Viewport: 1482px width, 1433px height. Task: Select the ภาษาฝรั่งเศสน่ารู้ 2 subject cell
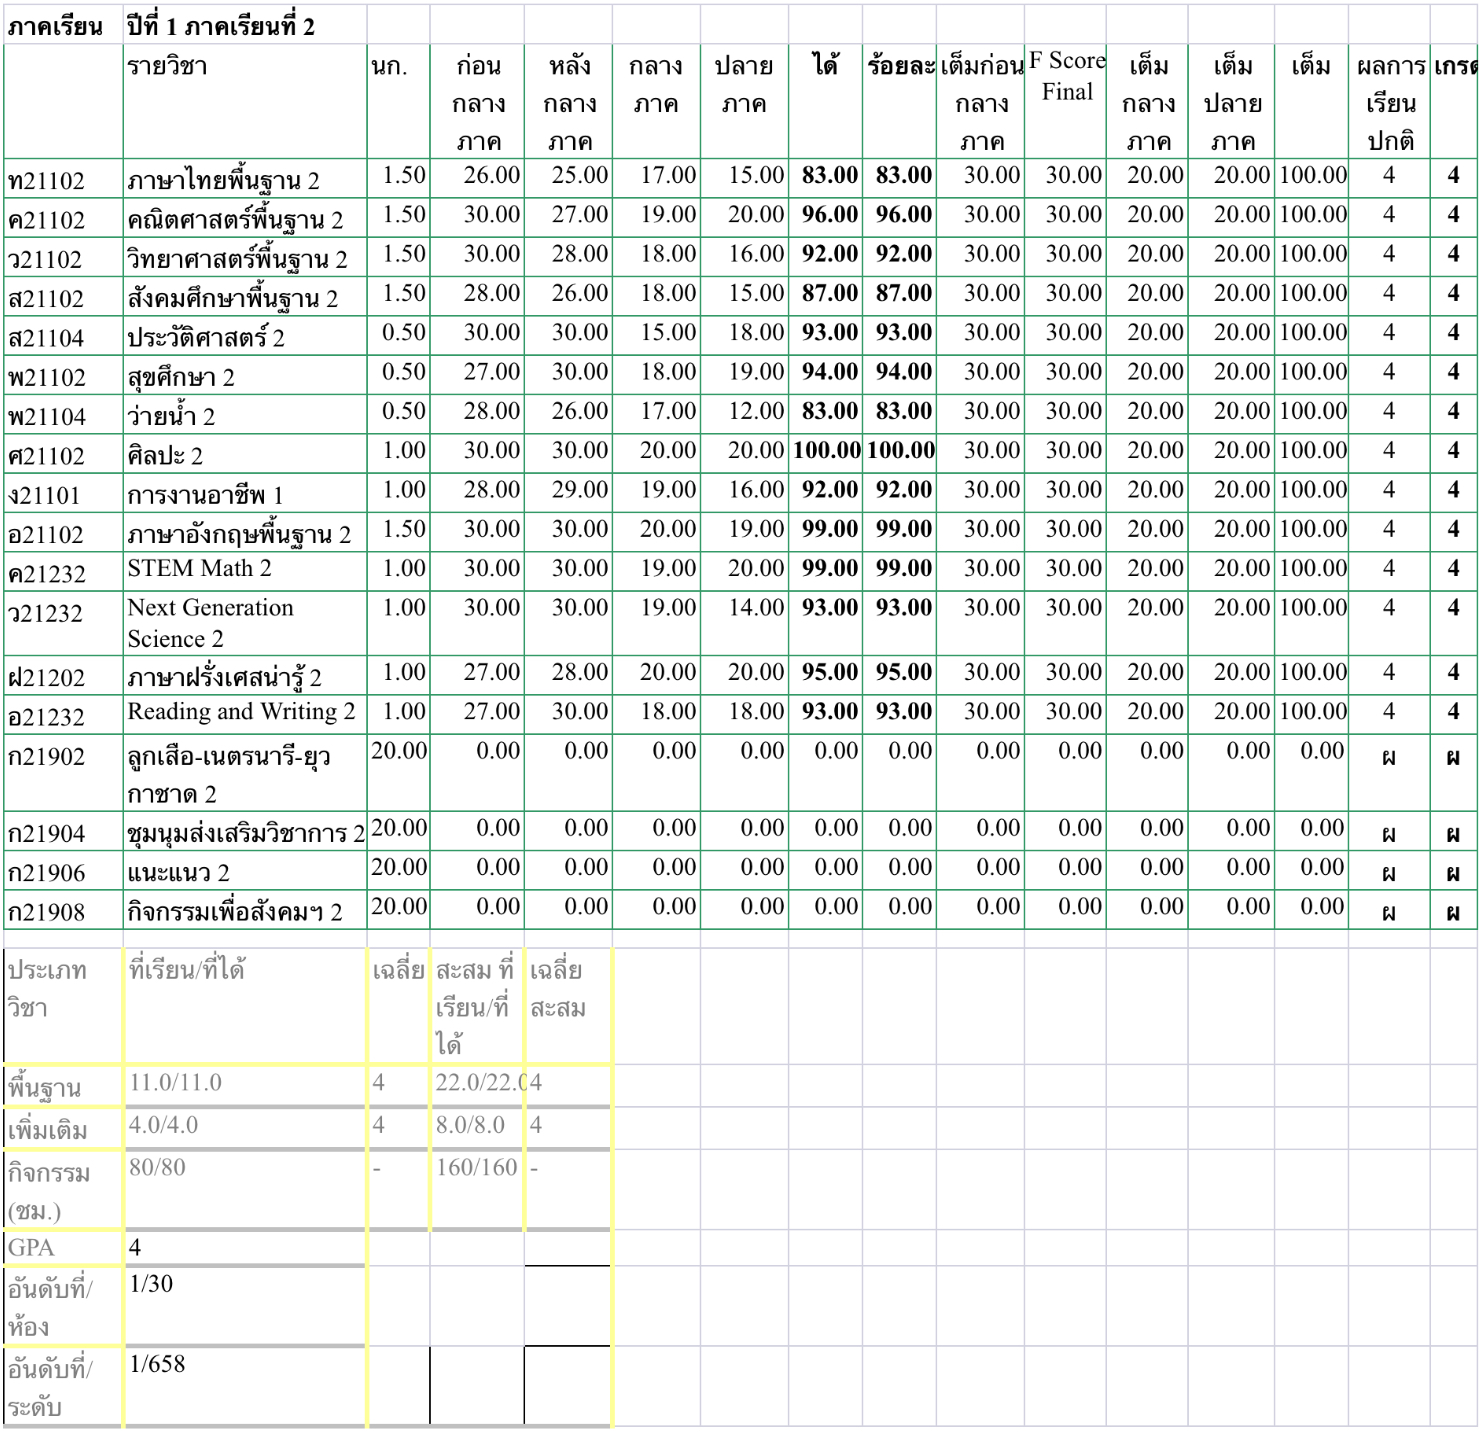pyautogui.click(x=245, y=675)
